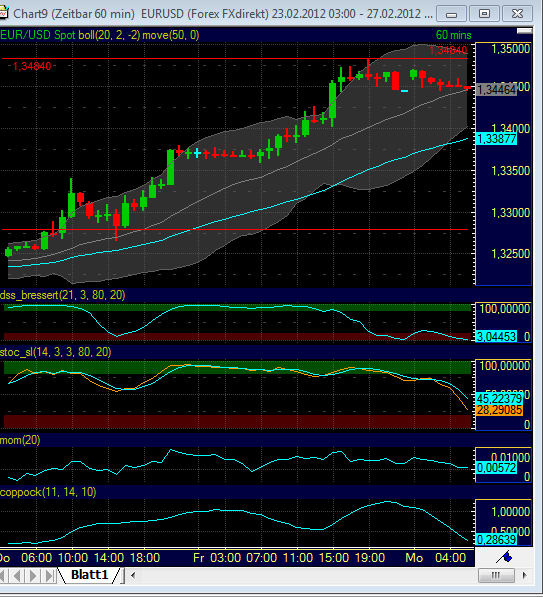Click the coppock(11, 14, 10) label

(48, 492)
